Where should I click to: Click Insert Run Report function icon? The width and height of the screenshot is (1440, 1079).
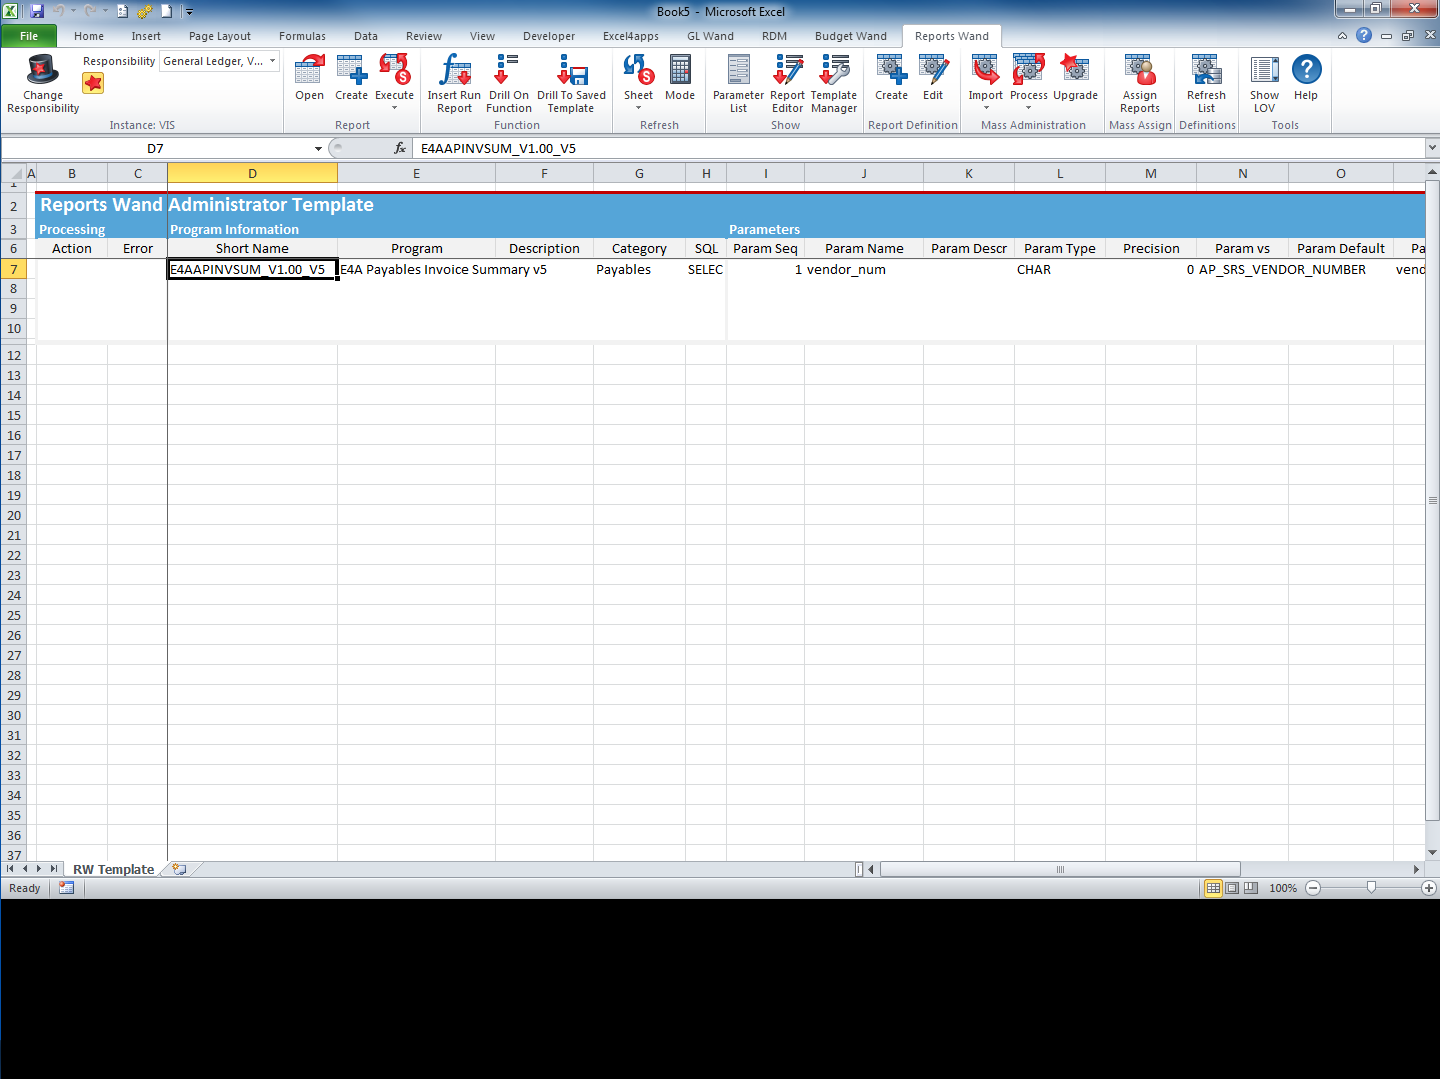(x=454, y=70)
